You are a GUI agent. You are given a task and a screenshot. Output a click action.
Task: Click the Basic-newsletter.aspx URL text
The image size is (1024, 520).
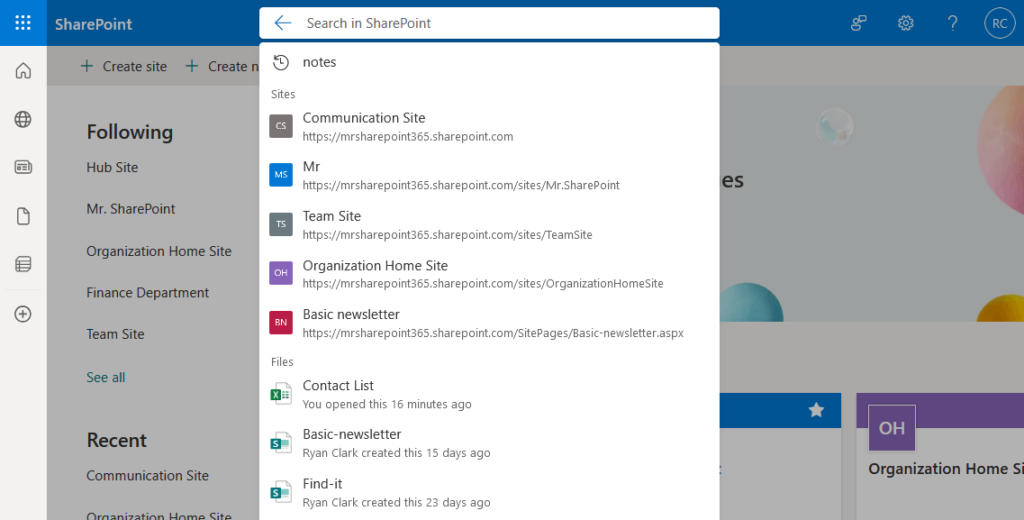coord(493,333)
